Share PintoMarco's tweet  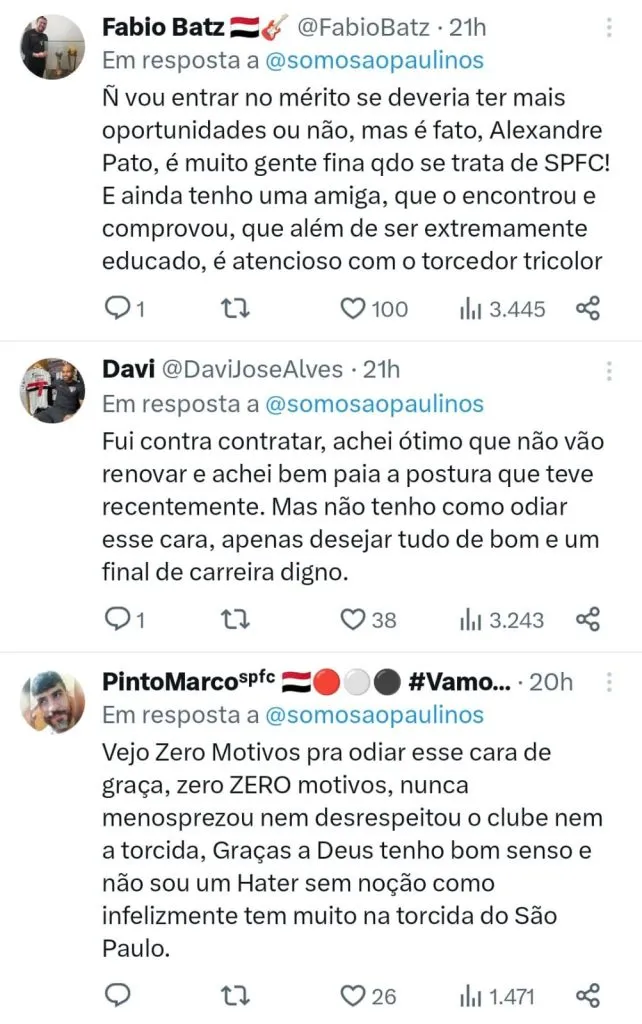coord(588,996)
